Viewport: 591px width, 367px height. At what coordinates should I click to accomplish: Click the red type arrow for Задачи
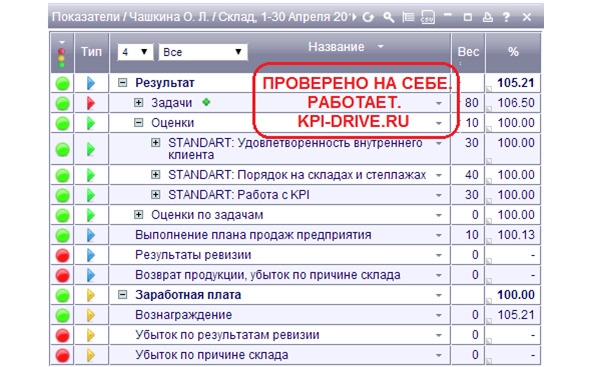(90, 103)
